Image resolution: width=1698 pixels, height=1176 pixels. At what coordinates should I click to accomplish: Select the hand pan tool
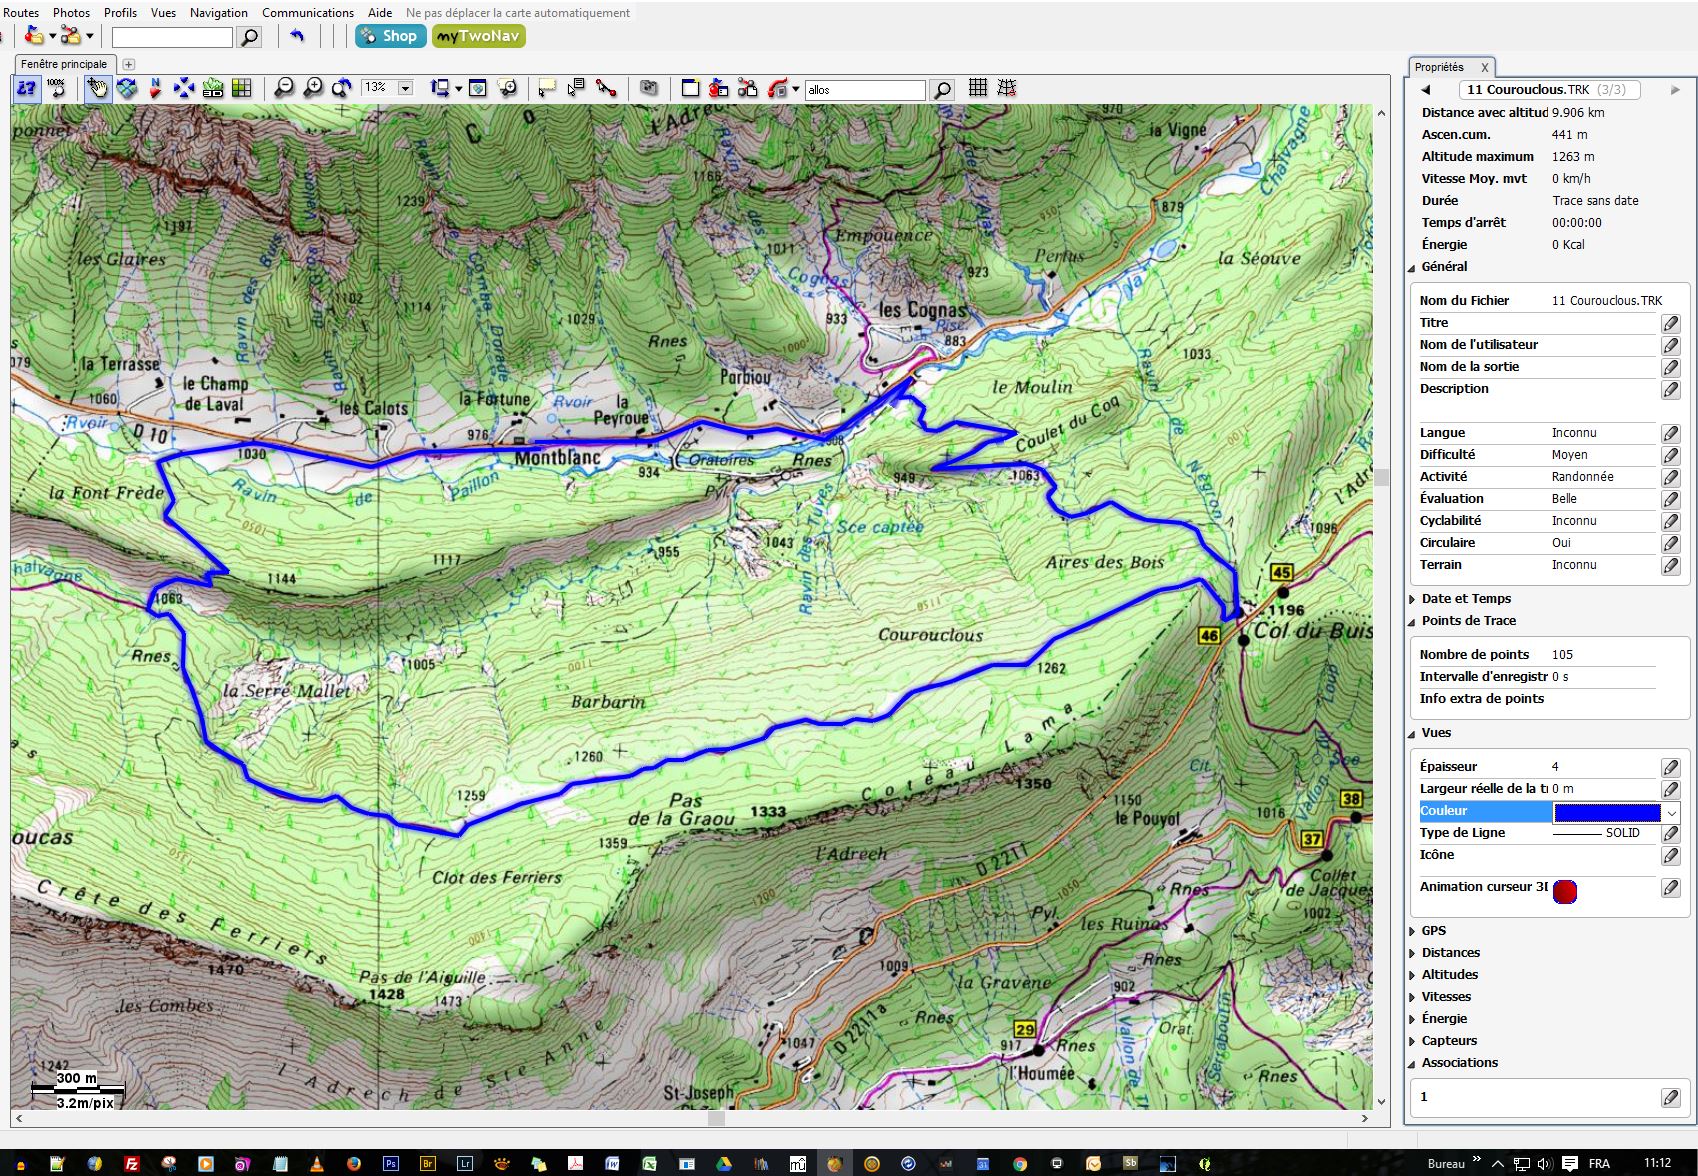[97, 89]
